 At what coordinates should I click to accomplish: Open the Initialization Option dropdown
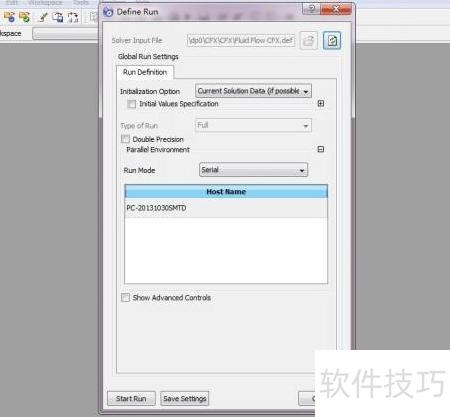pyautogui.click(x=253, y=91)
